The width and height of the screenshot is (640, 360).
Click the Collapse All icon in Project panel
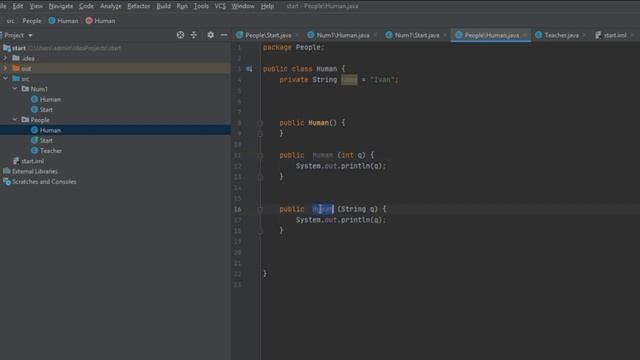pyautogui.click(x=194, y=35)
